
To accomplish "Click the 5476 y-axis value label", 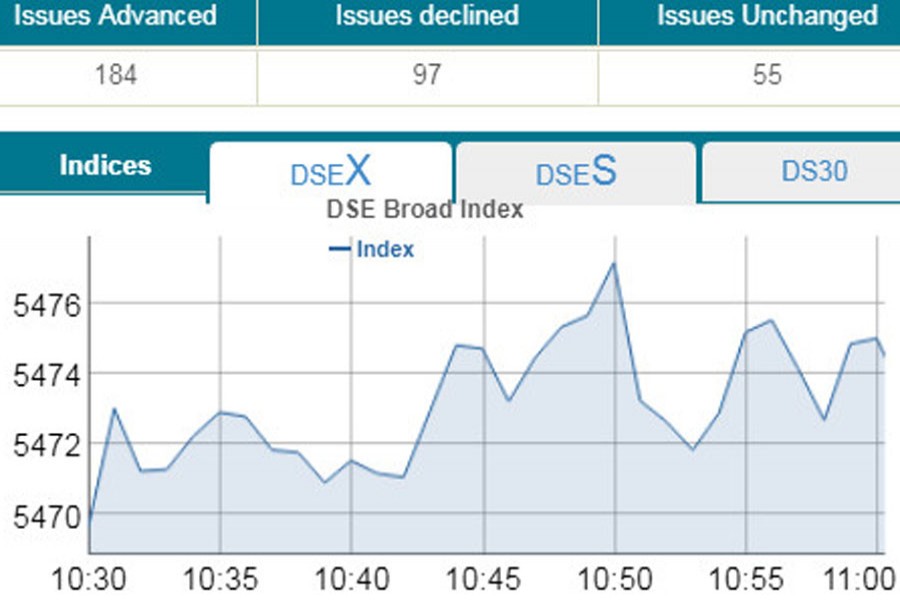I will point(37,305).
